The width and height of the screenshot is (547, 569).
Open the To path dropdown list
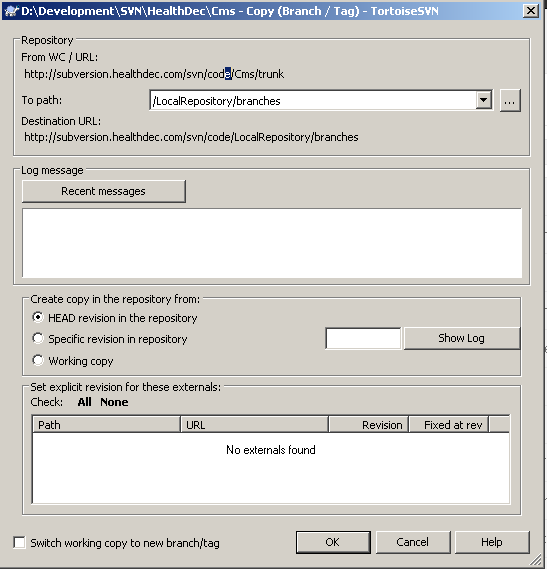pyautogui.click(x=484, y=100)
